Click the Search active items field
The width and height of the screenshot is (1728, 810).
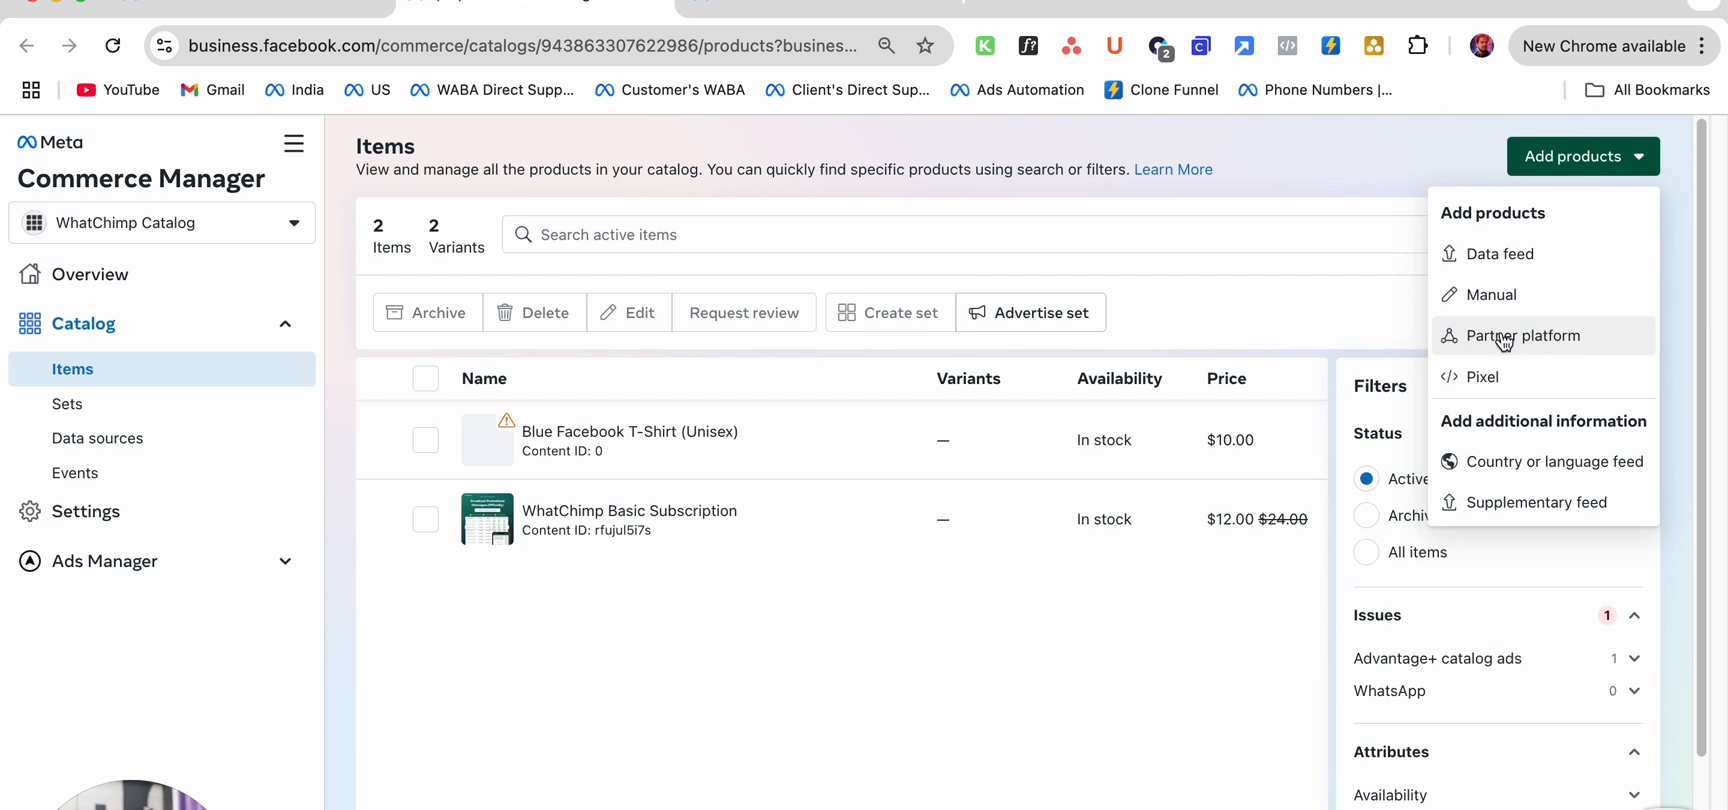965,235
